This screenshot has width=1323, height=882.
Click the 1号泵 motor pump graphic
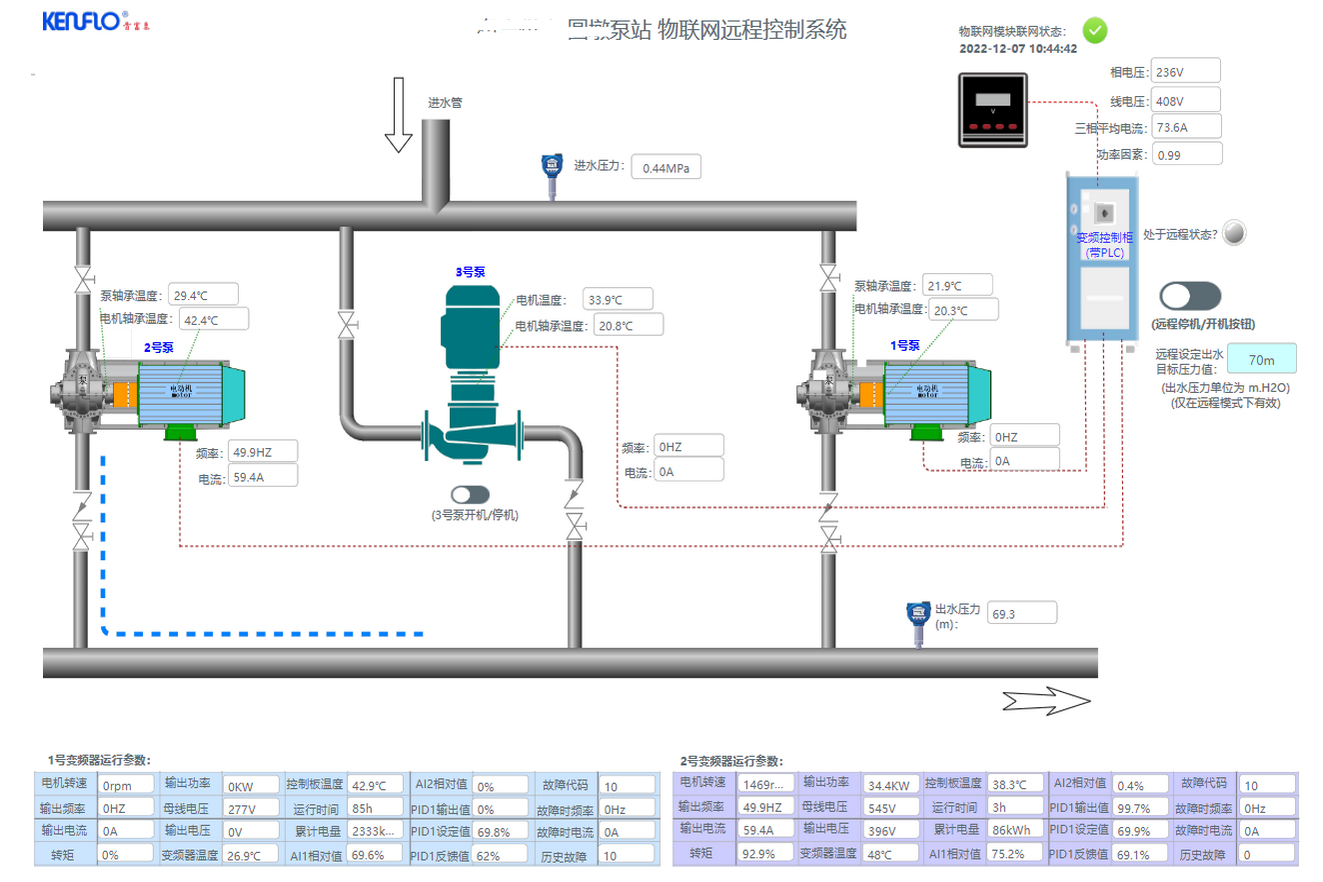[893, 392]
